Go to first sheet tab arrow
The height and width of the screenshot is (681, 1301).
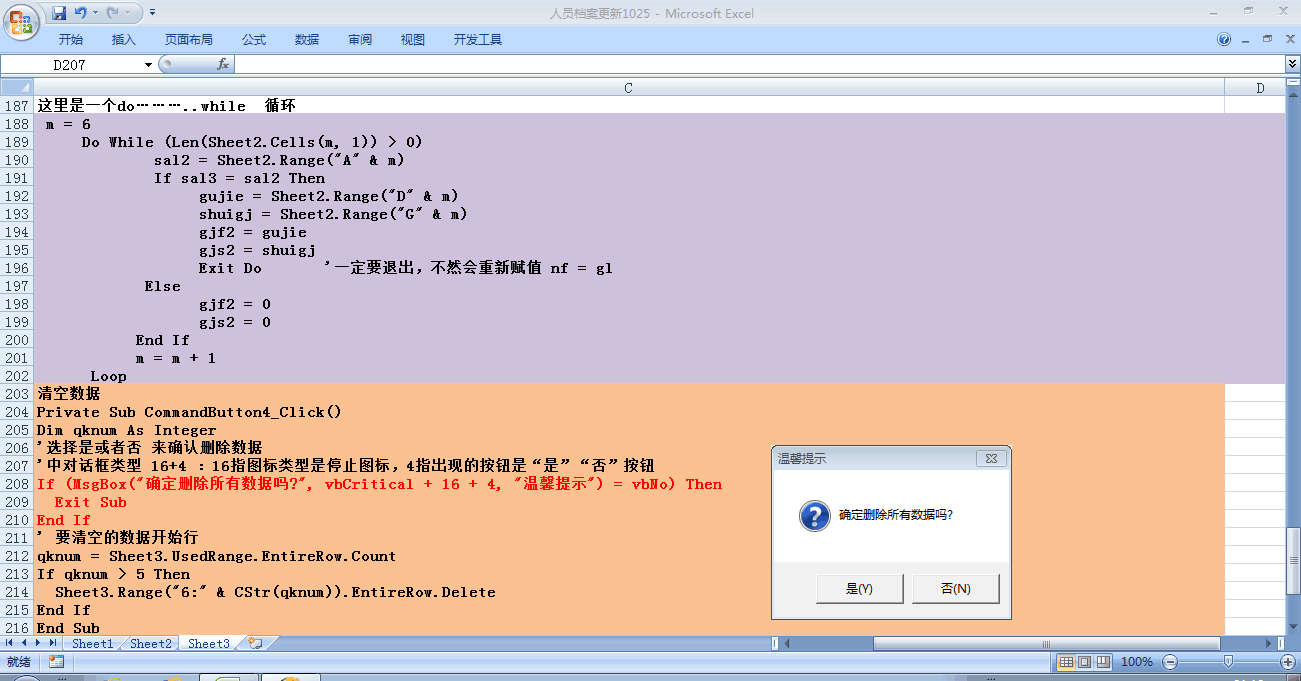[x=11, y=643]
